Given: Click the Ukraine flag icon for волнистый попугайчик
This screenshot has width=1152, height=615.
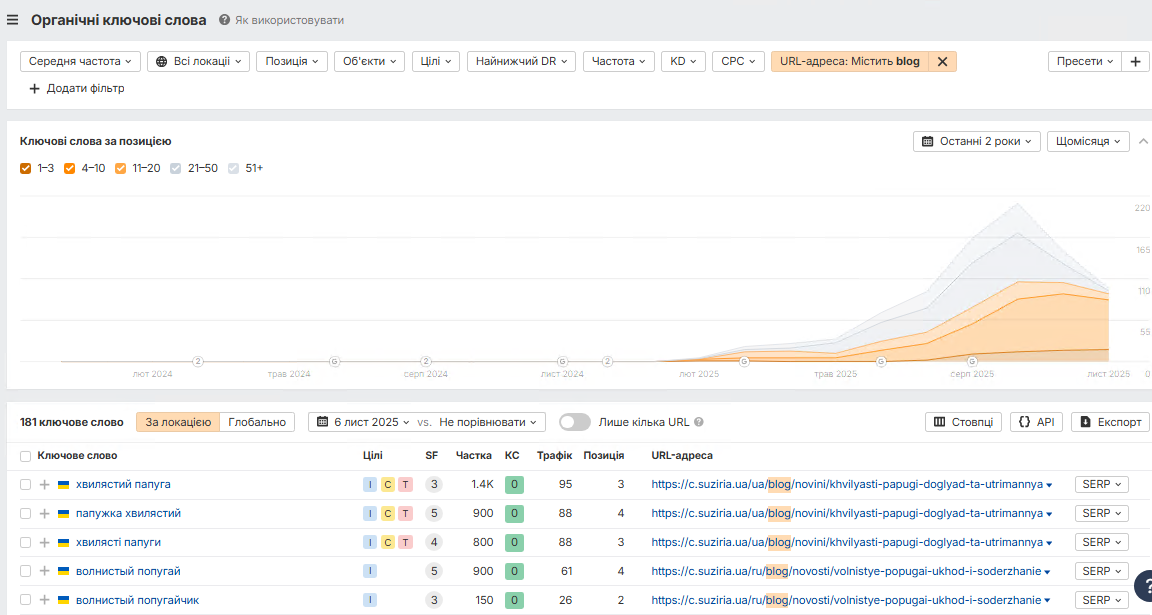Looking at the screenshot, I should 63,600.
